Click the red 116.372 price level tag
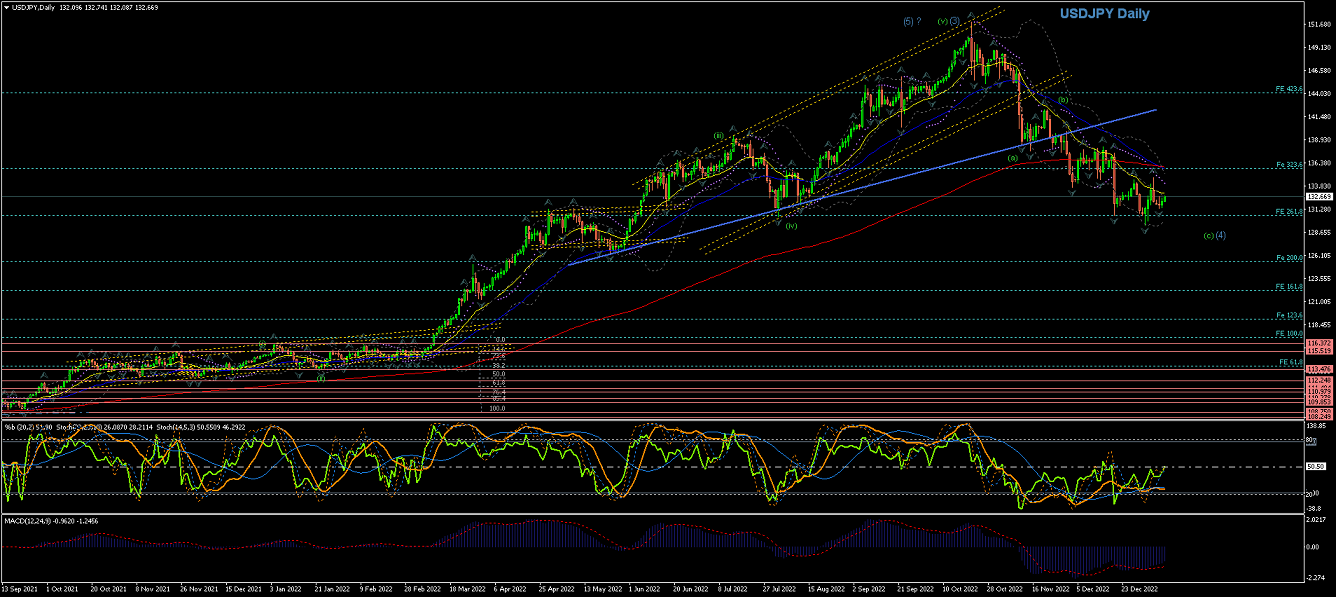 [x=1319, y=343]
